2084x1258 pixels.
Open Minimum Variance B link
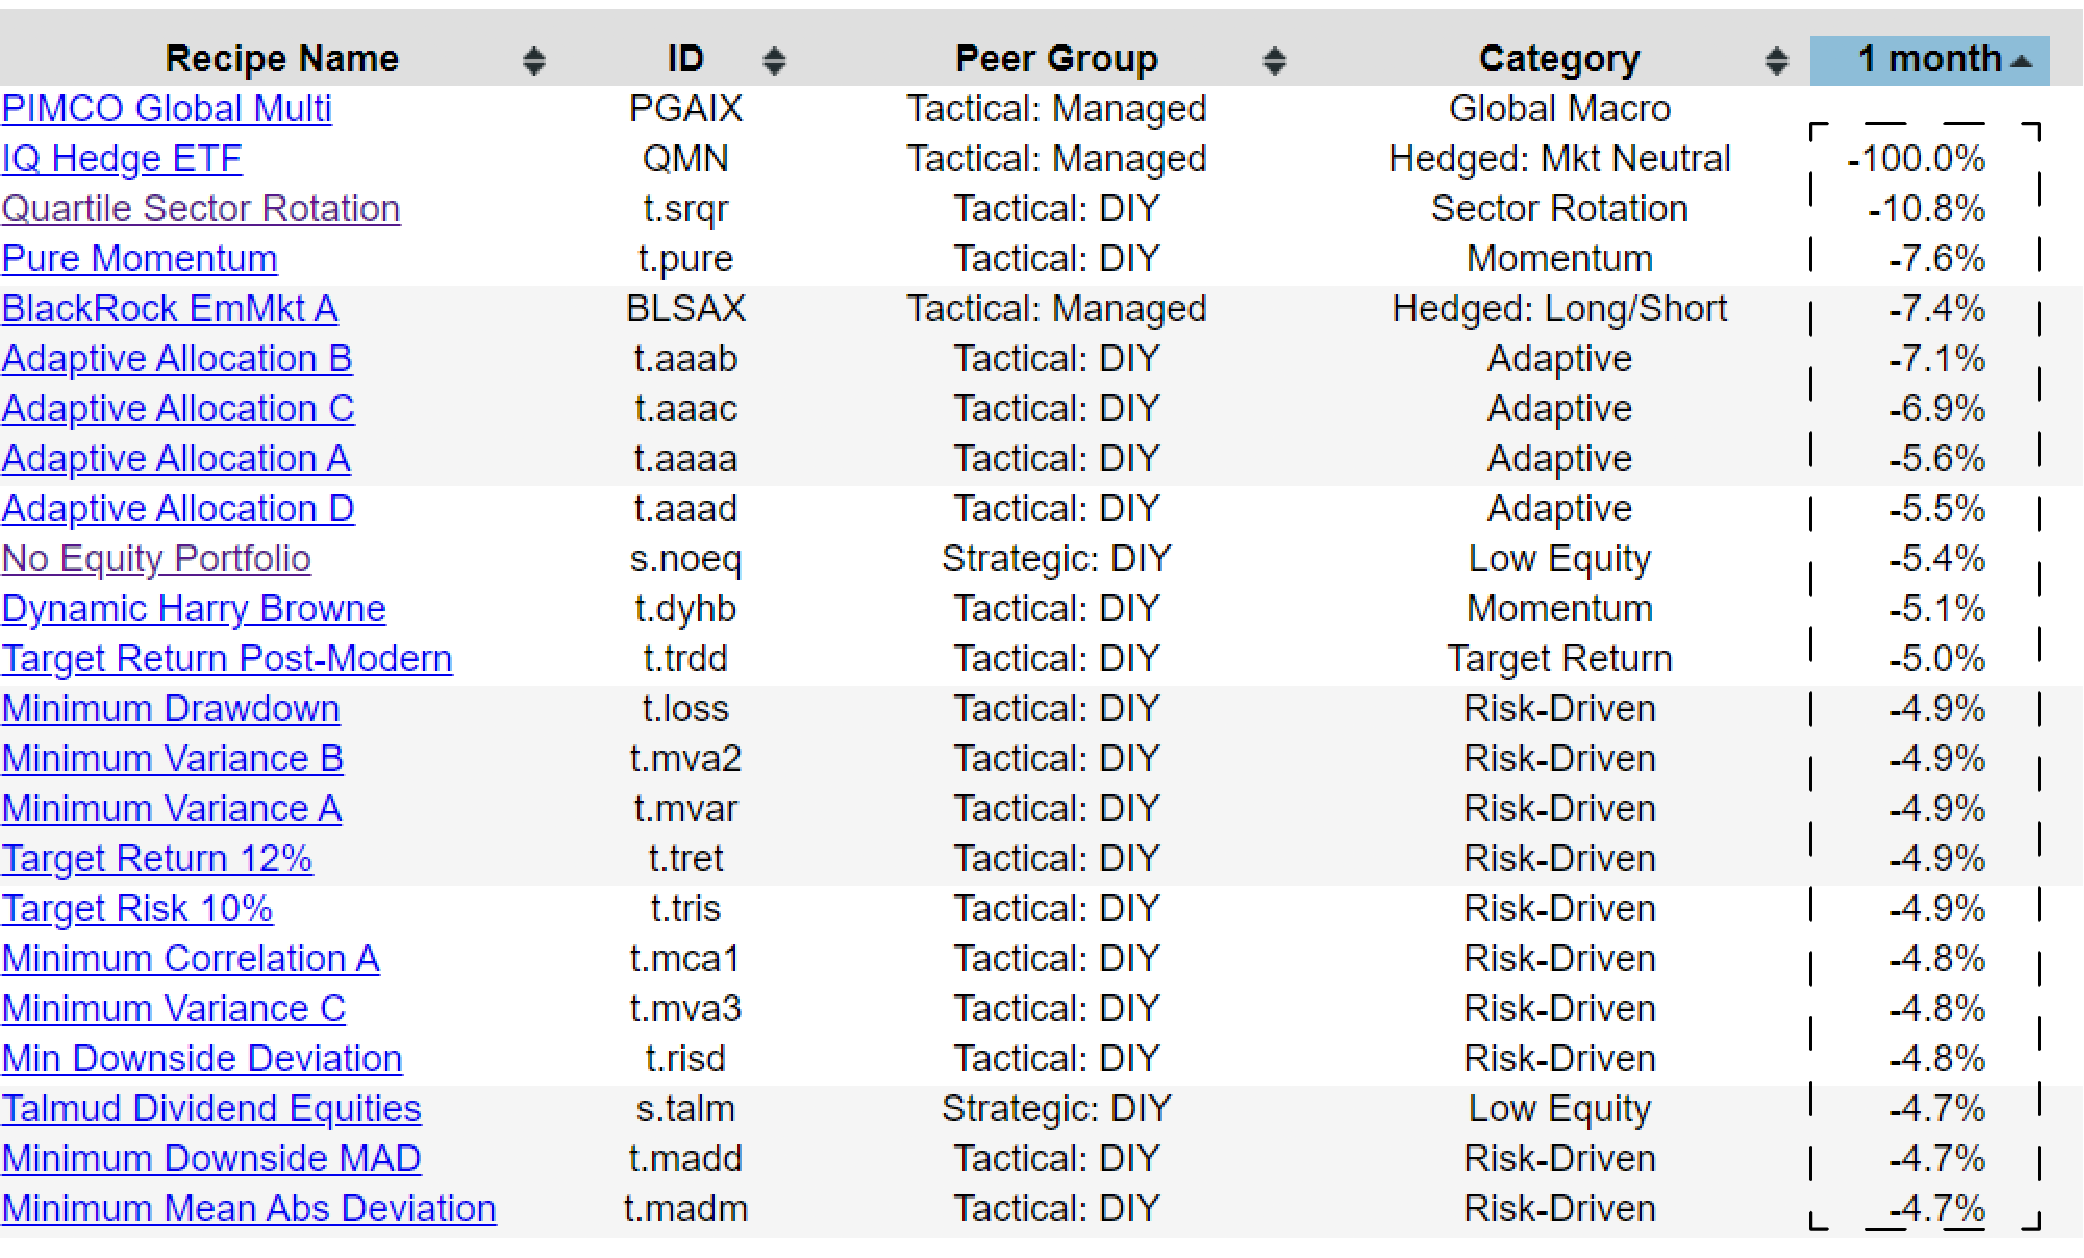pos(173,758)
